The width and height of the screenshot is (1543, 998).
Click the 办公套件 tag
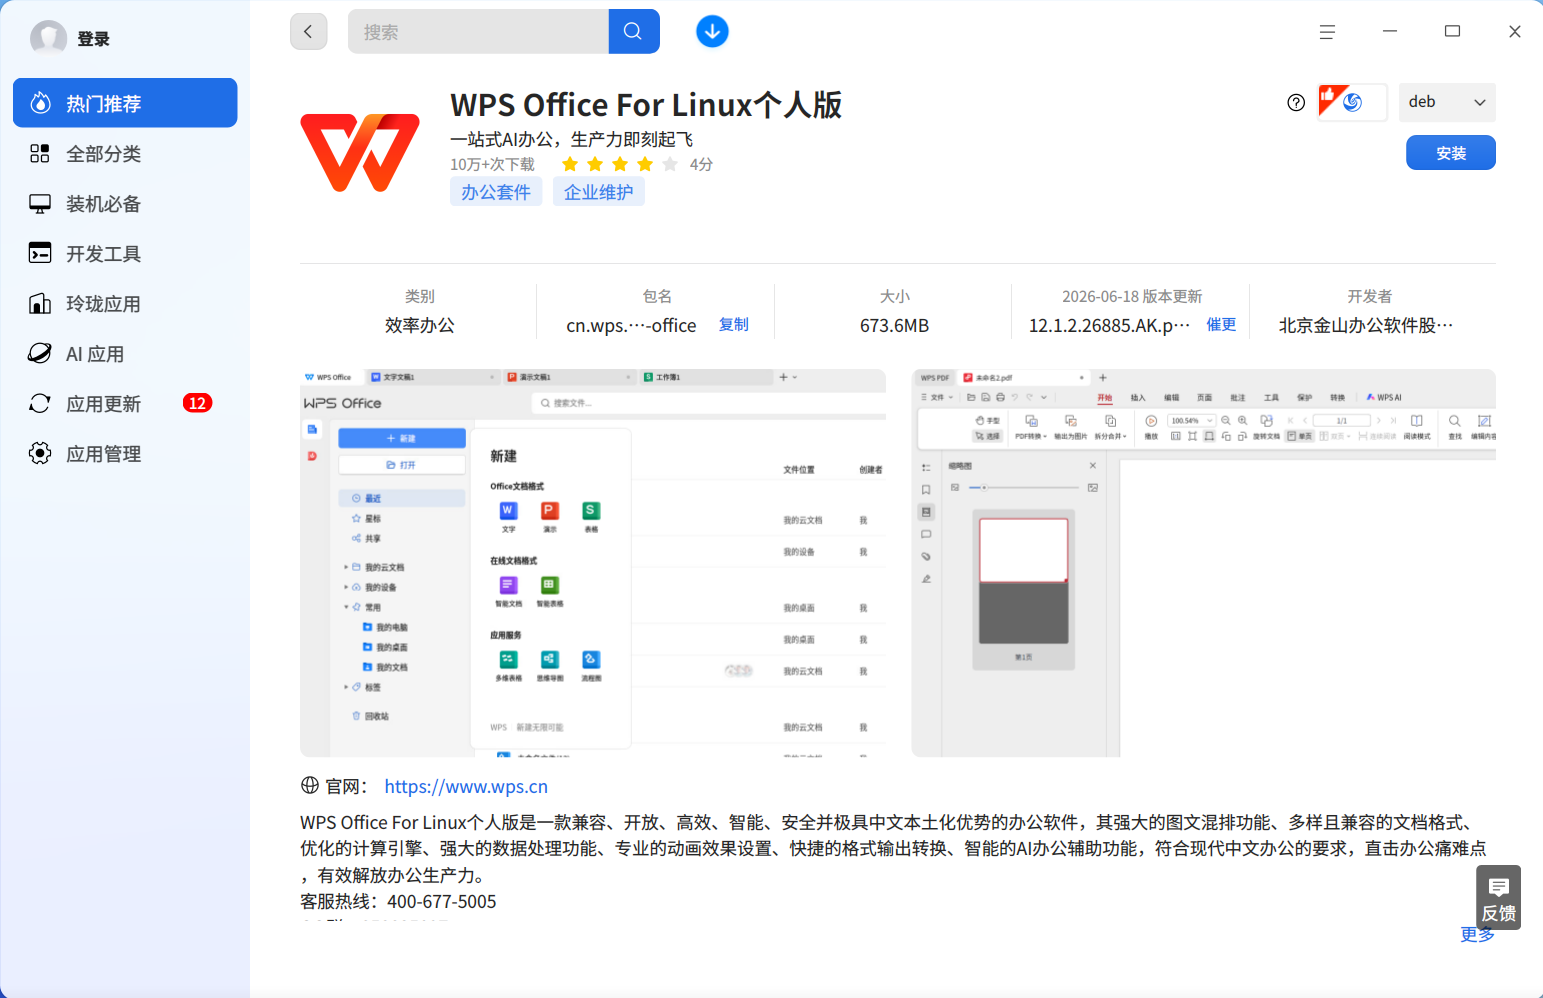[x=496, y=192]
